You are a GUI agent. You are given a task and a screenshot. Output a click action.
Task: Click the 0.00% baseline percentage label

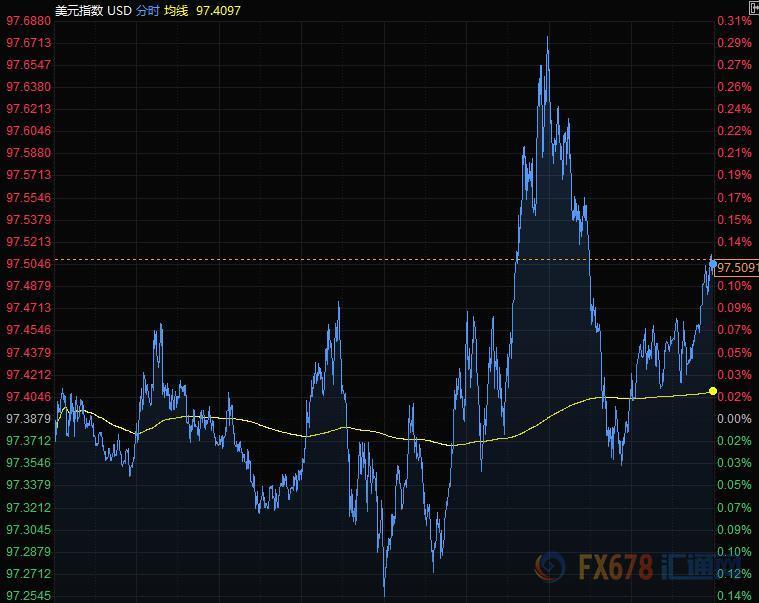click(734, 419)
